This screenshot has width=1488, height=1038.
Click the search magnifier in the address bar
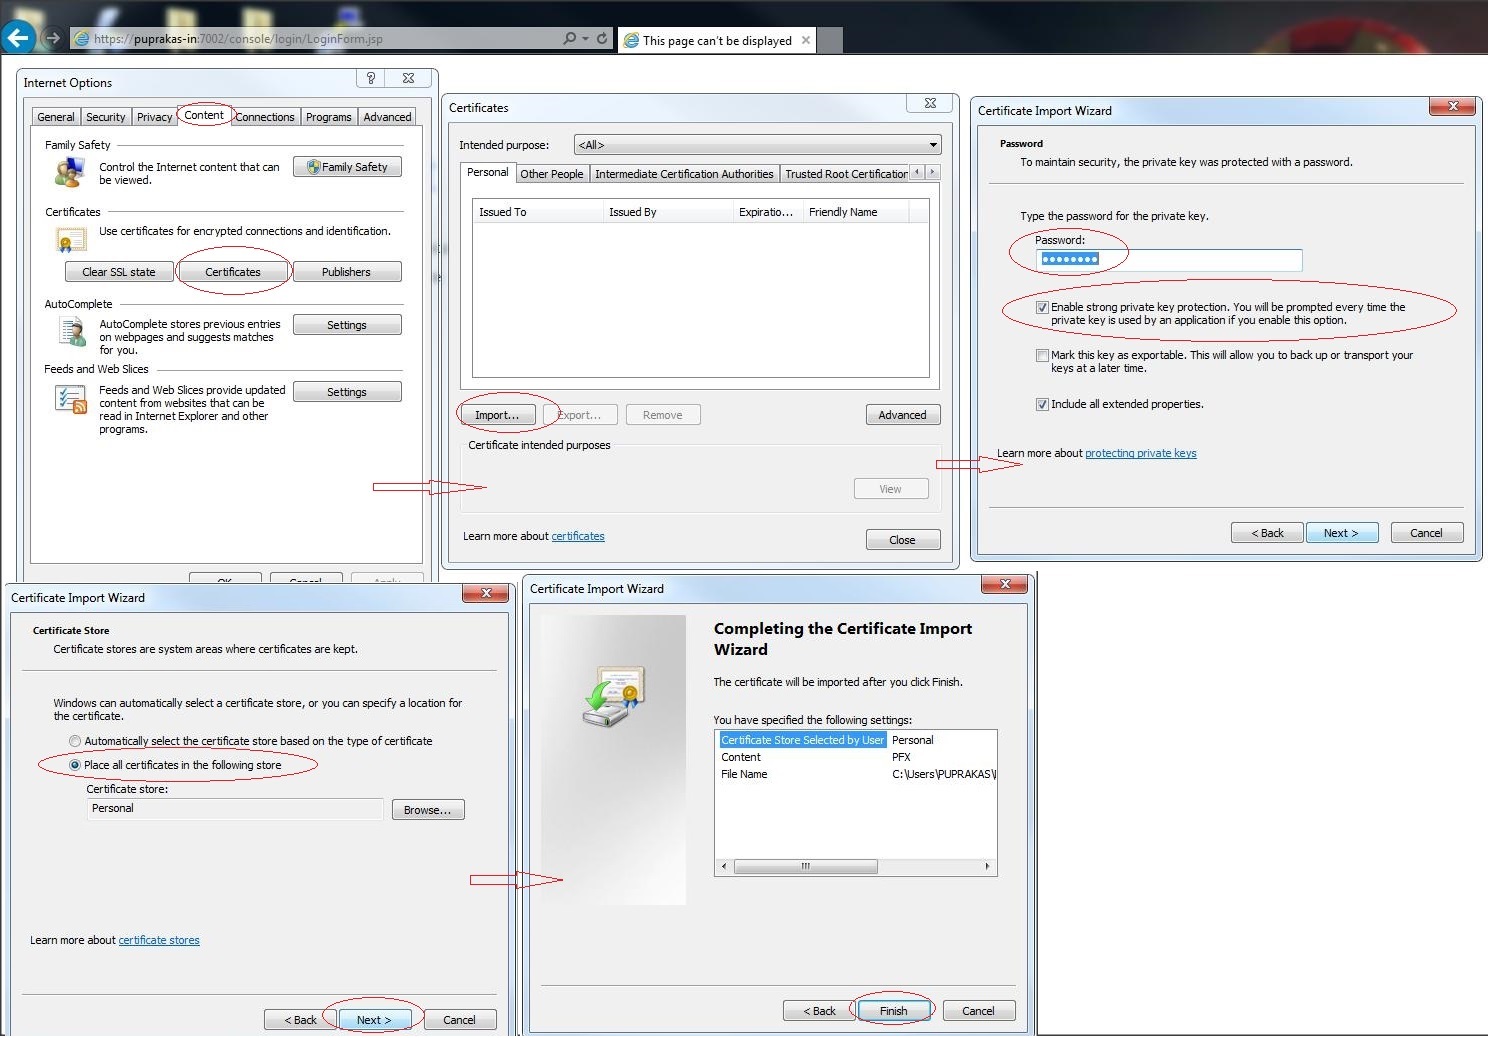tap(569, 39)
